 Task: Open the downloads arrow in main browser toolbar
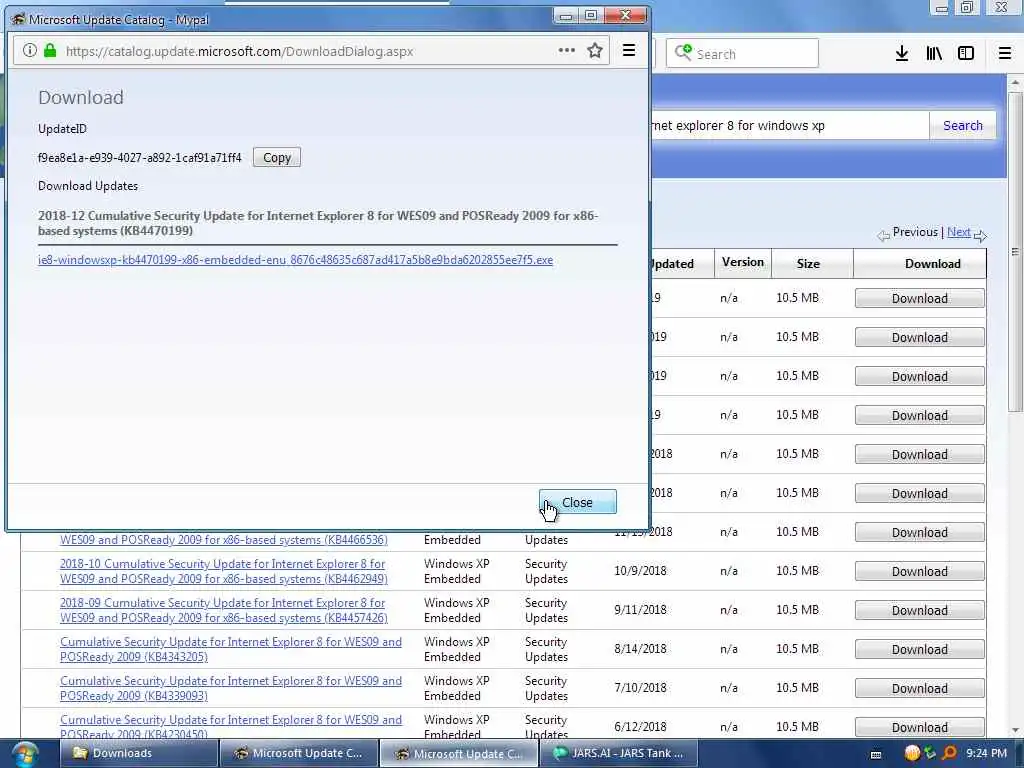tap(902, 54)
